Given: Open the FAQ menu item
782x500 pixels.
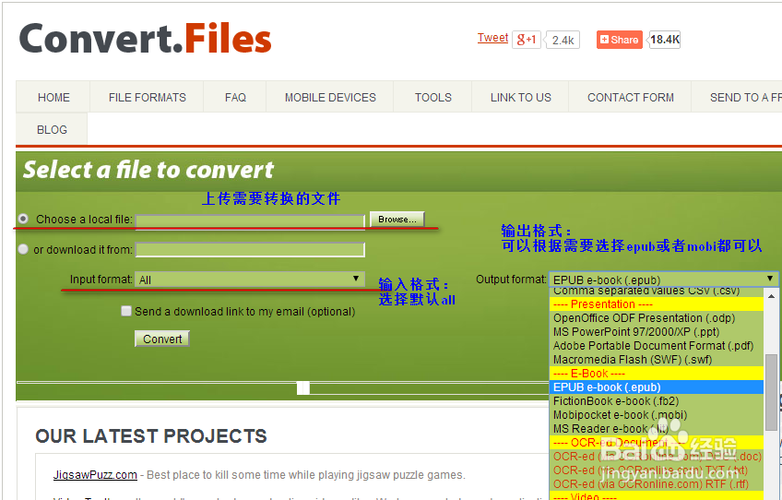Looking at the screenshot, I should click(x=235, y=97).
